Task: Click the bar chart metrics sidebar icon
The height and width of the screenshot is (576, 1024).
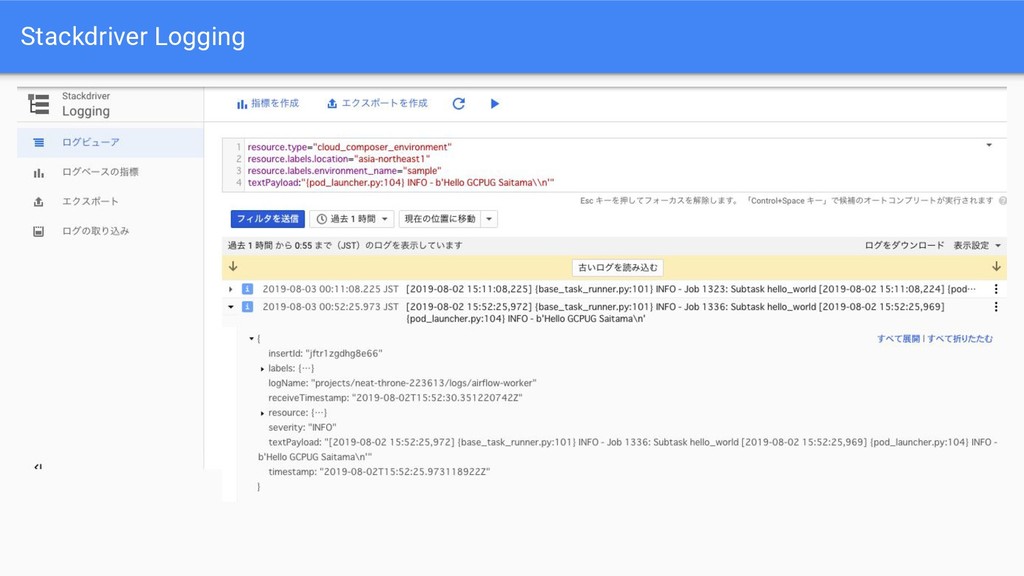Action: 39,173
